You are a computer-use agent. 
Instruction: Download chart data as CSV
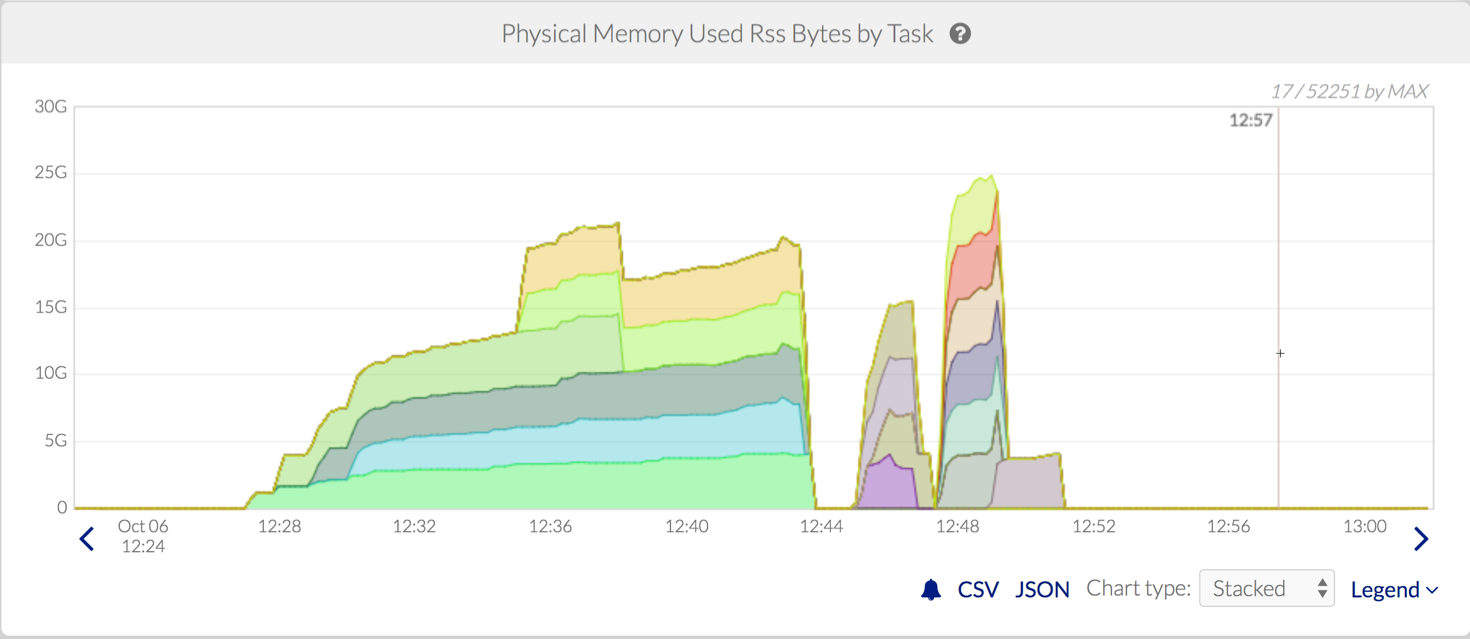pyautogui.click(x=978, y=590)
